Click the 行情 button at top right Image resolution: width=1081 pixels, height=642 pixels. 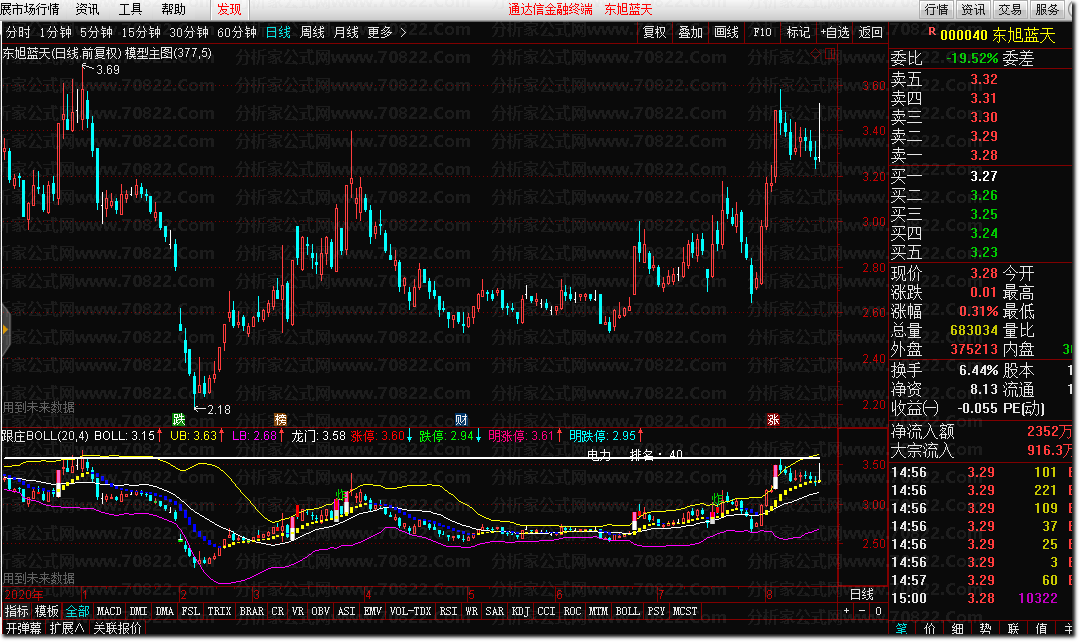[x=936, y=10]
